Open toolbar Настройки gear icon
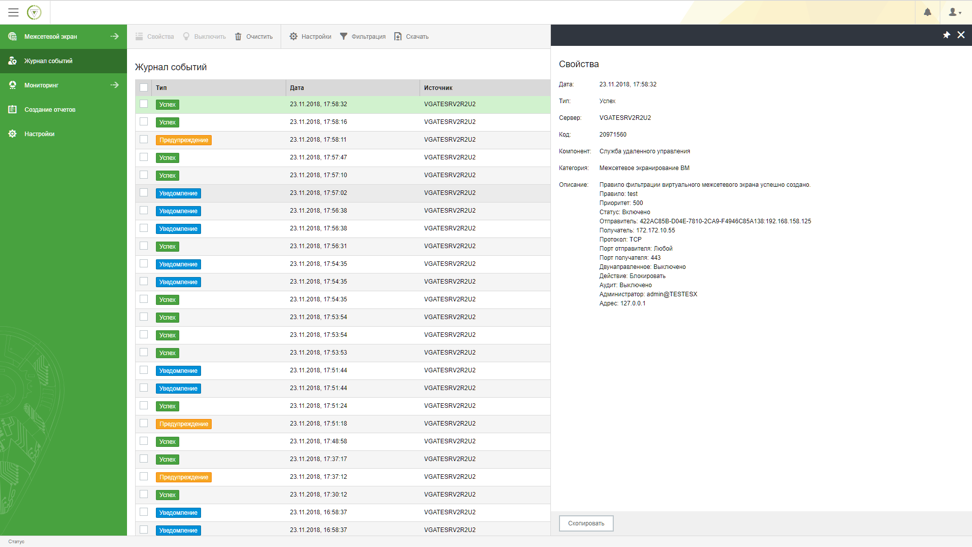 click(x=293, y=37)
